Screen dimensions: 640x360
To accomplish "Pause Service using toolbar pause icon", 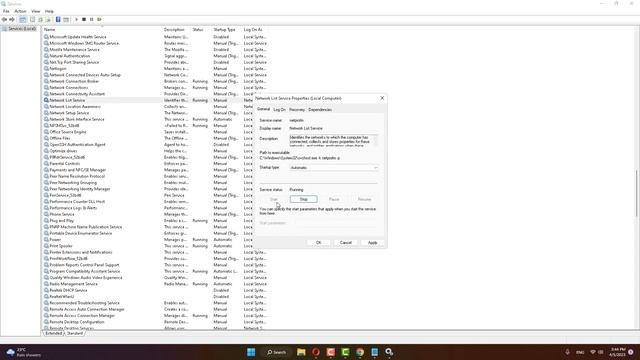I will 91,20.
